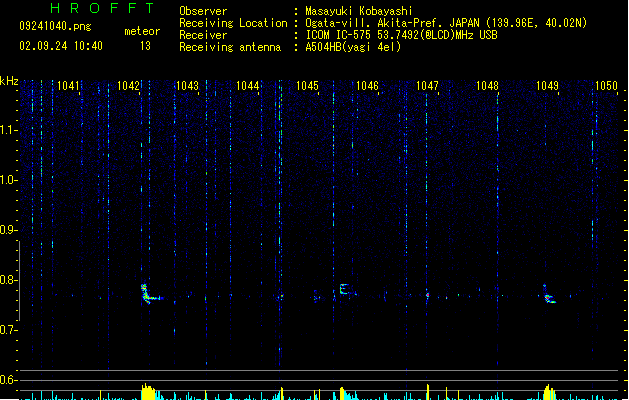Click the Receiver label

[203, 35]
